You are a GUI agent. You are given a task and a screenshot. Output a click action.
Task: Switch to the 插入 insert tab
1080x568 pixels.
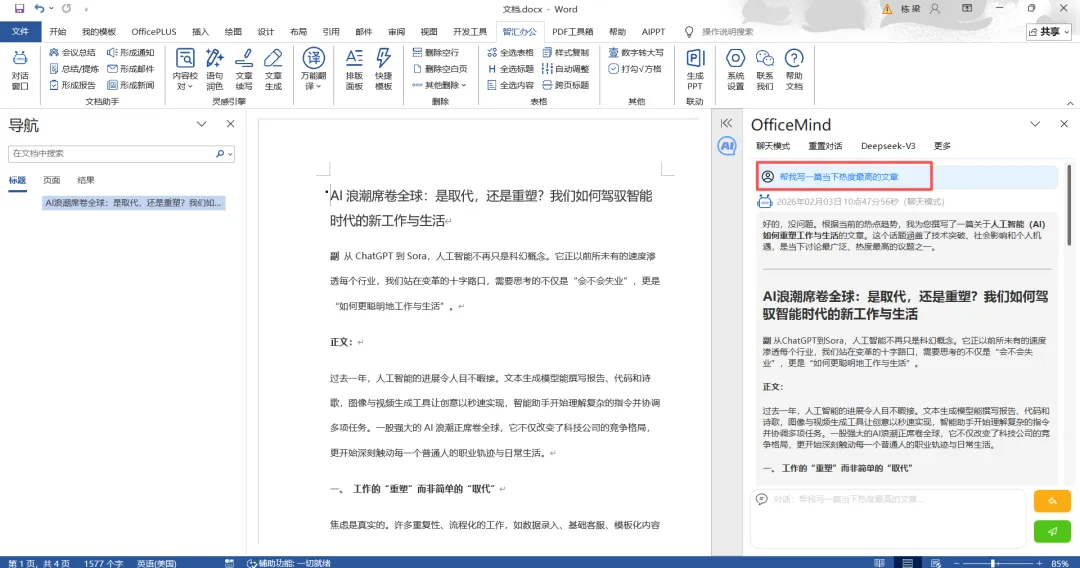(x=200, y=32)
